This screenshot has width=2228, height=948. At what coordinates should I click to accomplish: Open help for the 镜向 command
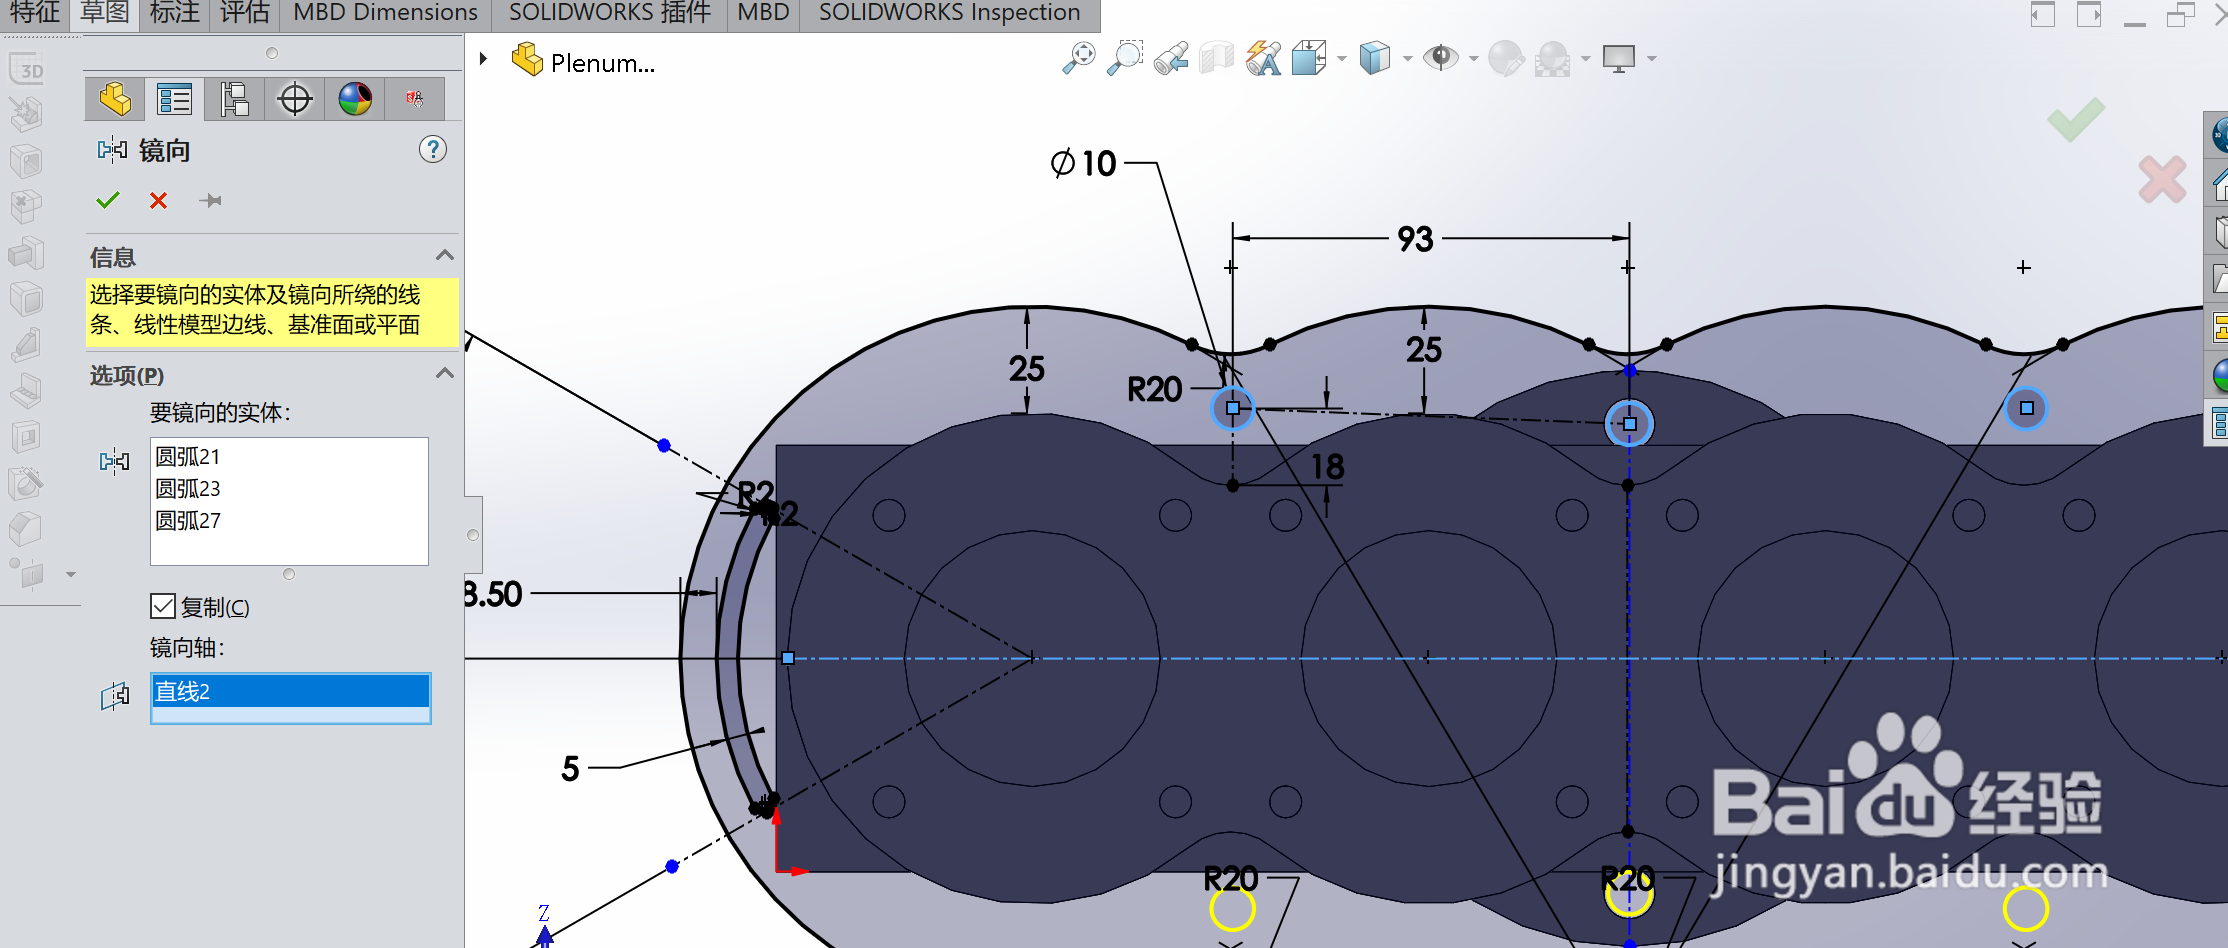tap(432, 150)
